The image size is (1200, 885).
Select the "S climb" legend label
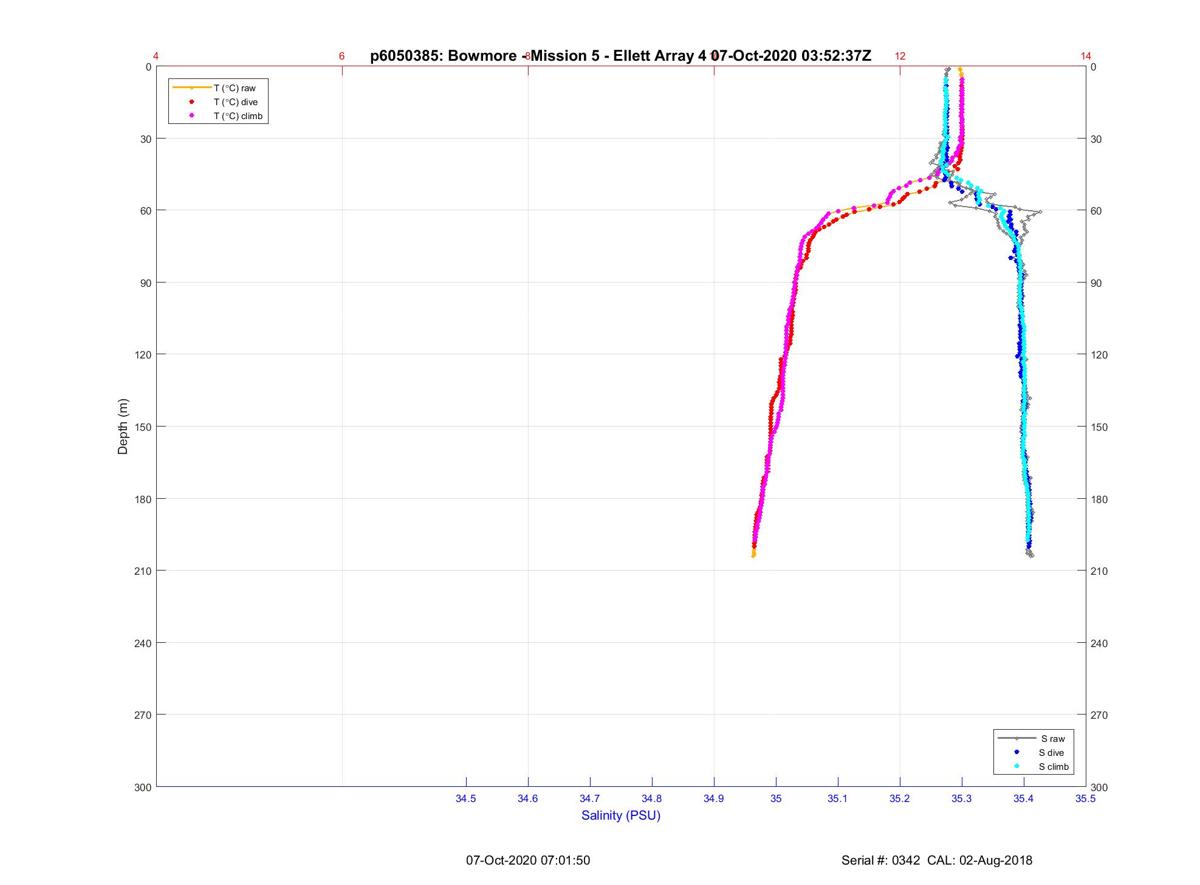pos(1055,766)
